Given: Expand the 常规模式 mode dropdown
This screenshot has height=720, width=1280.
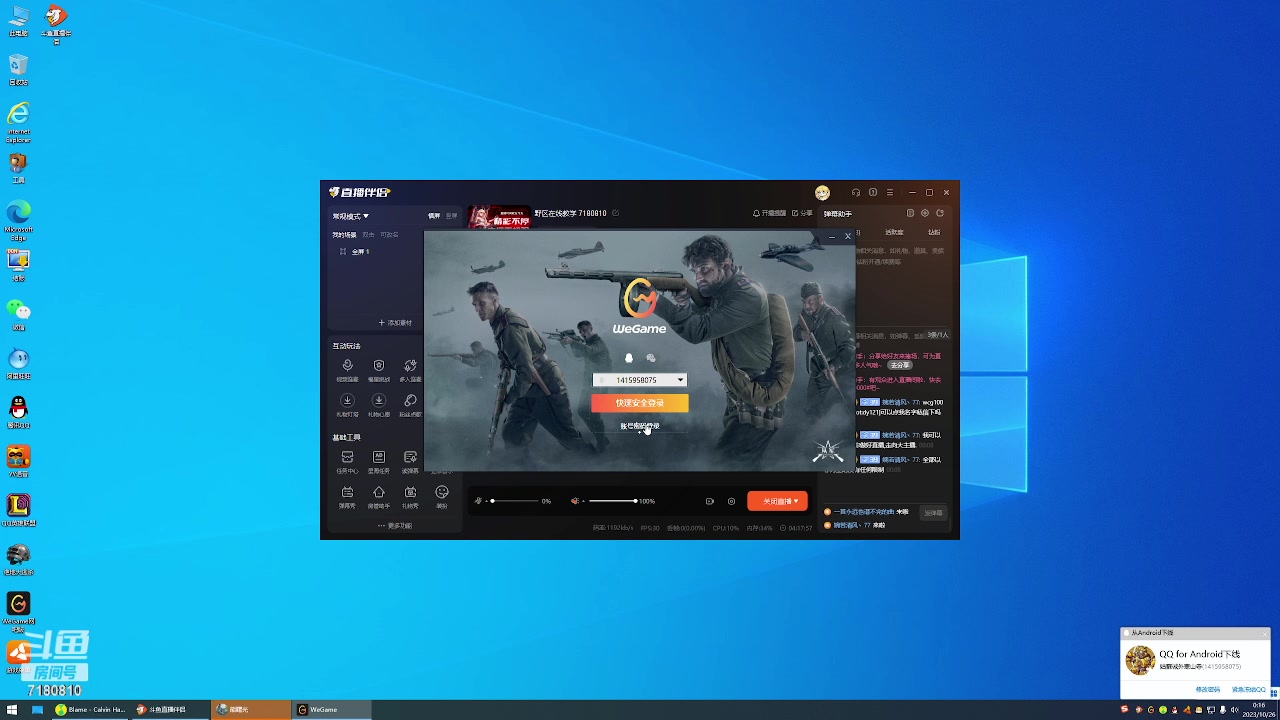Looking at the screenshot, I should (x=351, y=216).
